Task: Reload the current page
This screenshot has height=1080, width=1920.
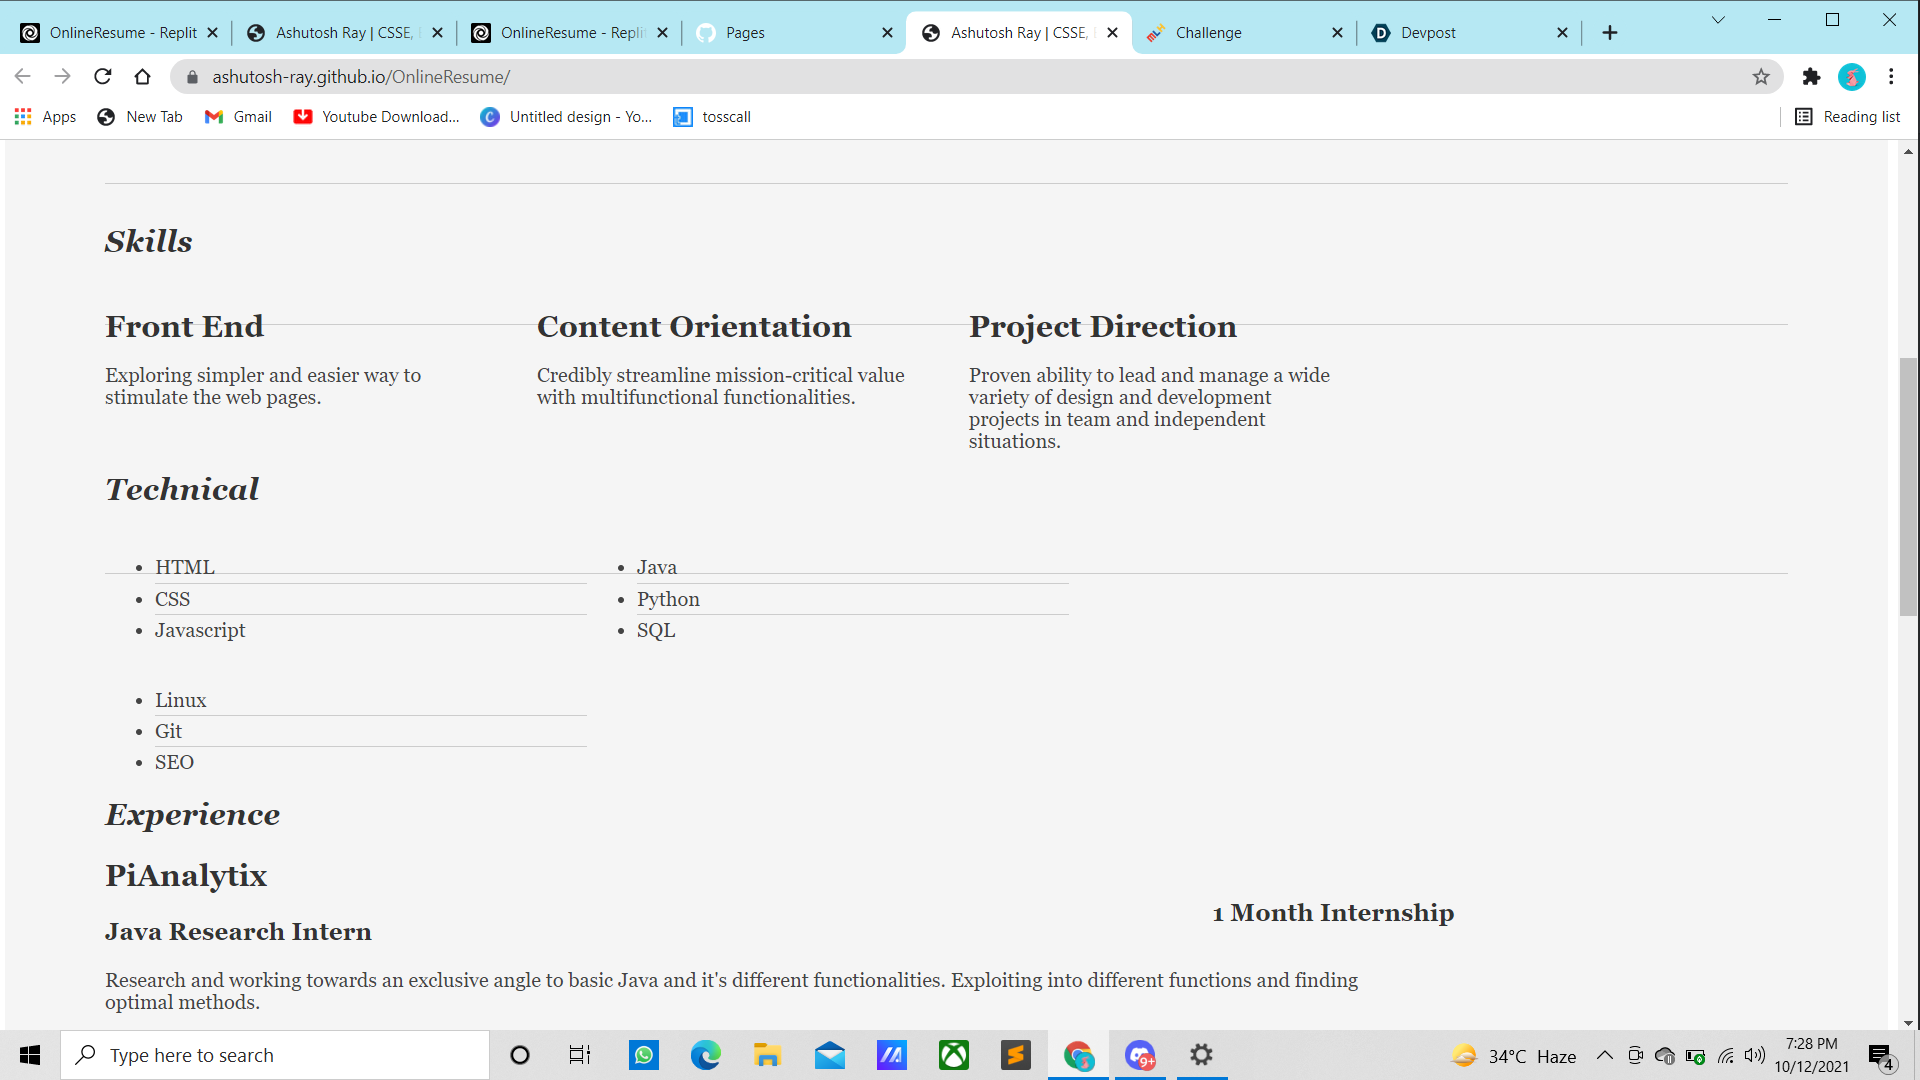Action: pos(102,77)
